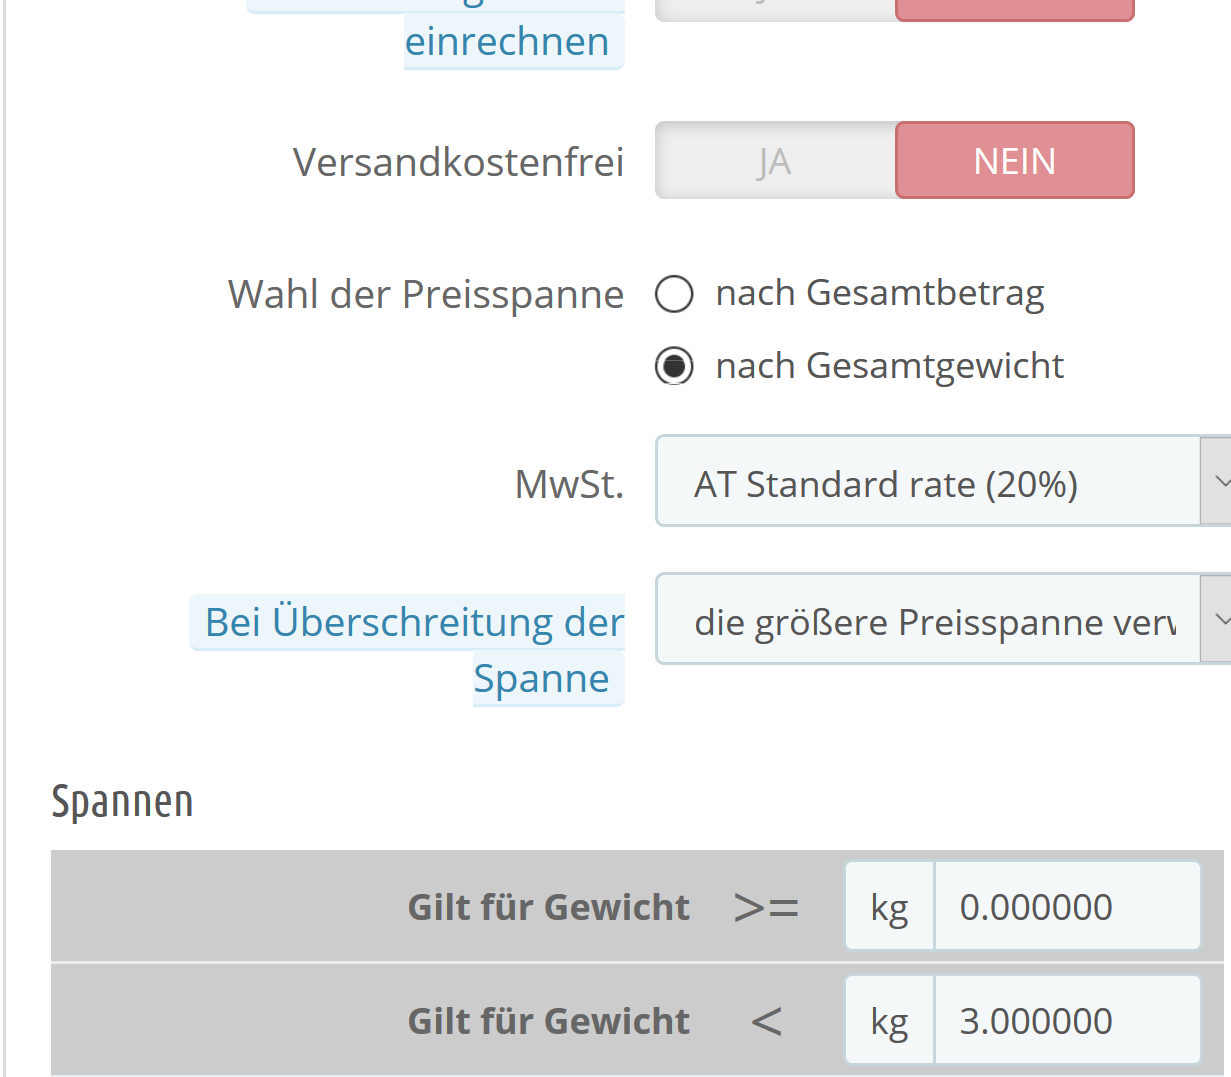The width and height of the screenshot is (1231, 1077).
Task: Select the "nach Gesamtgewicht" radio option
Action: (674, 367)
